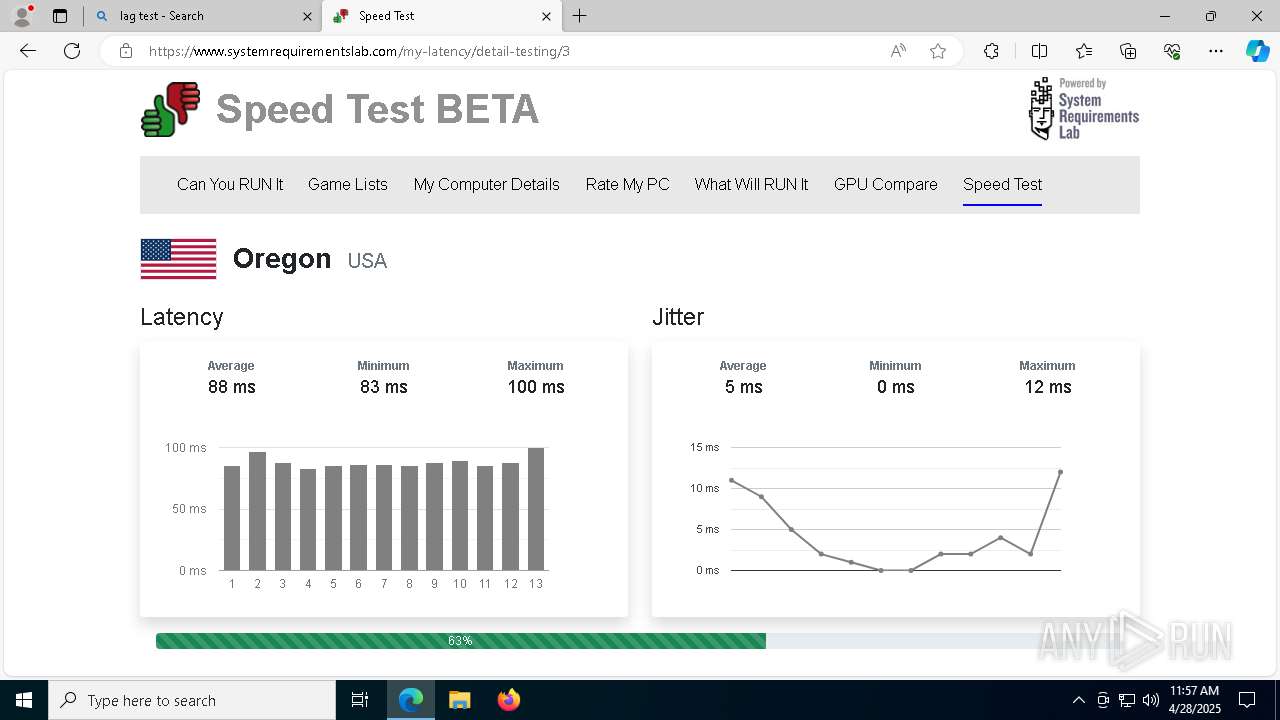The width and height of the screenshot is (1280, 720).
Task: Open Microsoft Edge from the taskbar
Action: [411, 700]
